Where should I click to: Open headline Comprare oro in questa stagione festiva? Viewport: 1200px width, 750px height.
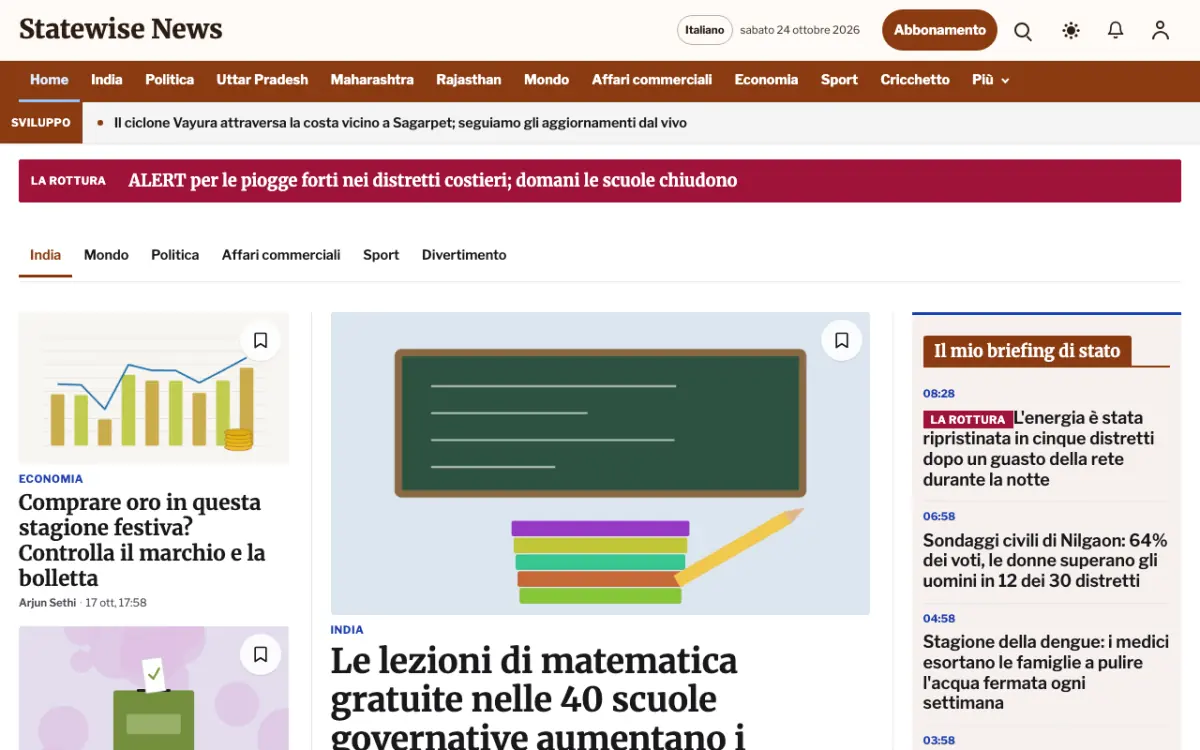pyautogui.click(x=142, y=540)
